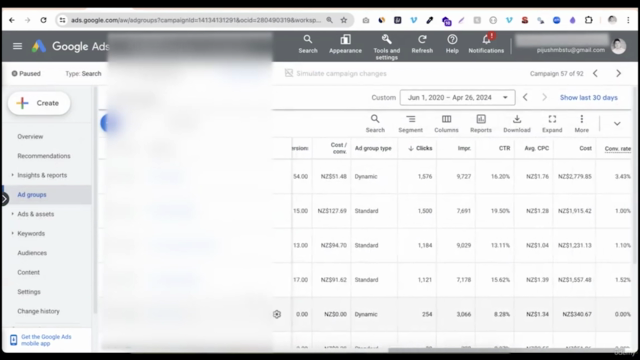Click the NZ$2,779.85 cost cell
640x360 pixels.
[x=574, y=176]
